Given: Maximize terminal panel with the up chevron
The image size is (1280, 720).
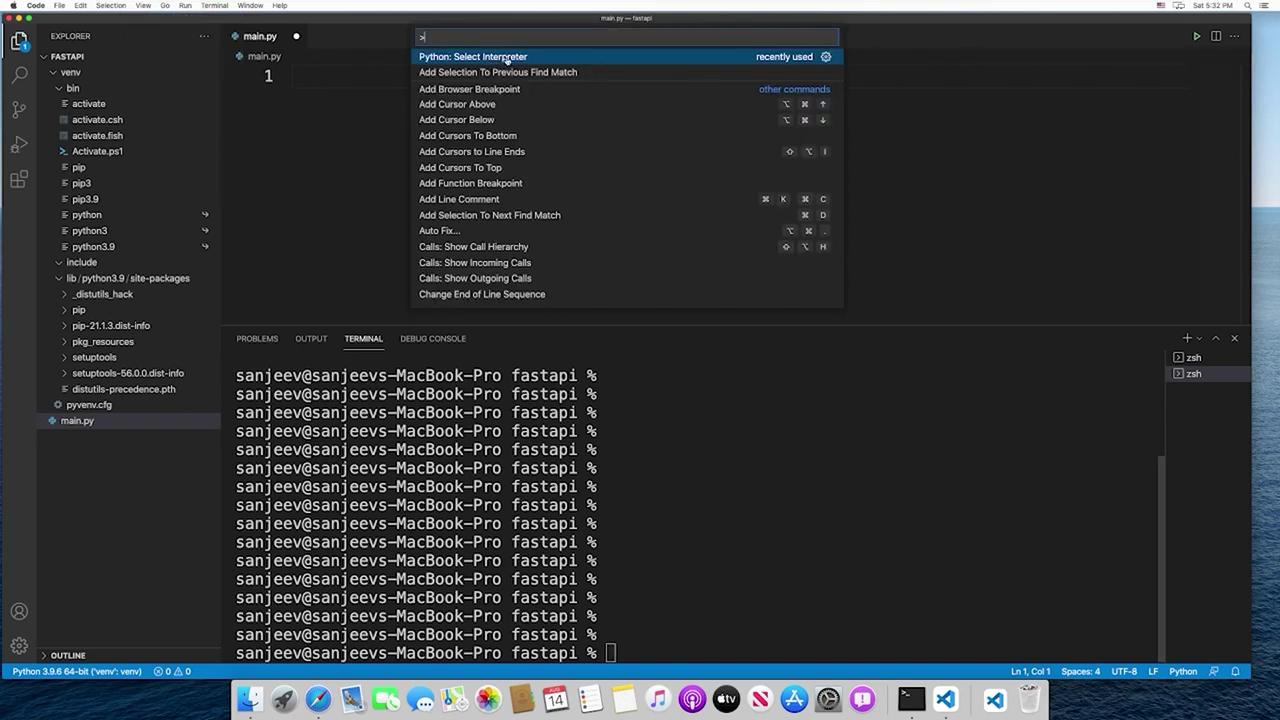Looking at the screenshot, I should click(1216, 338).
